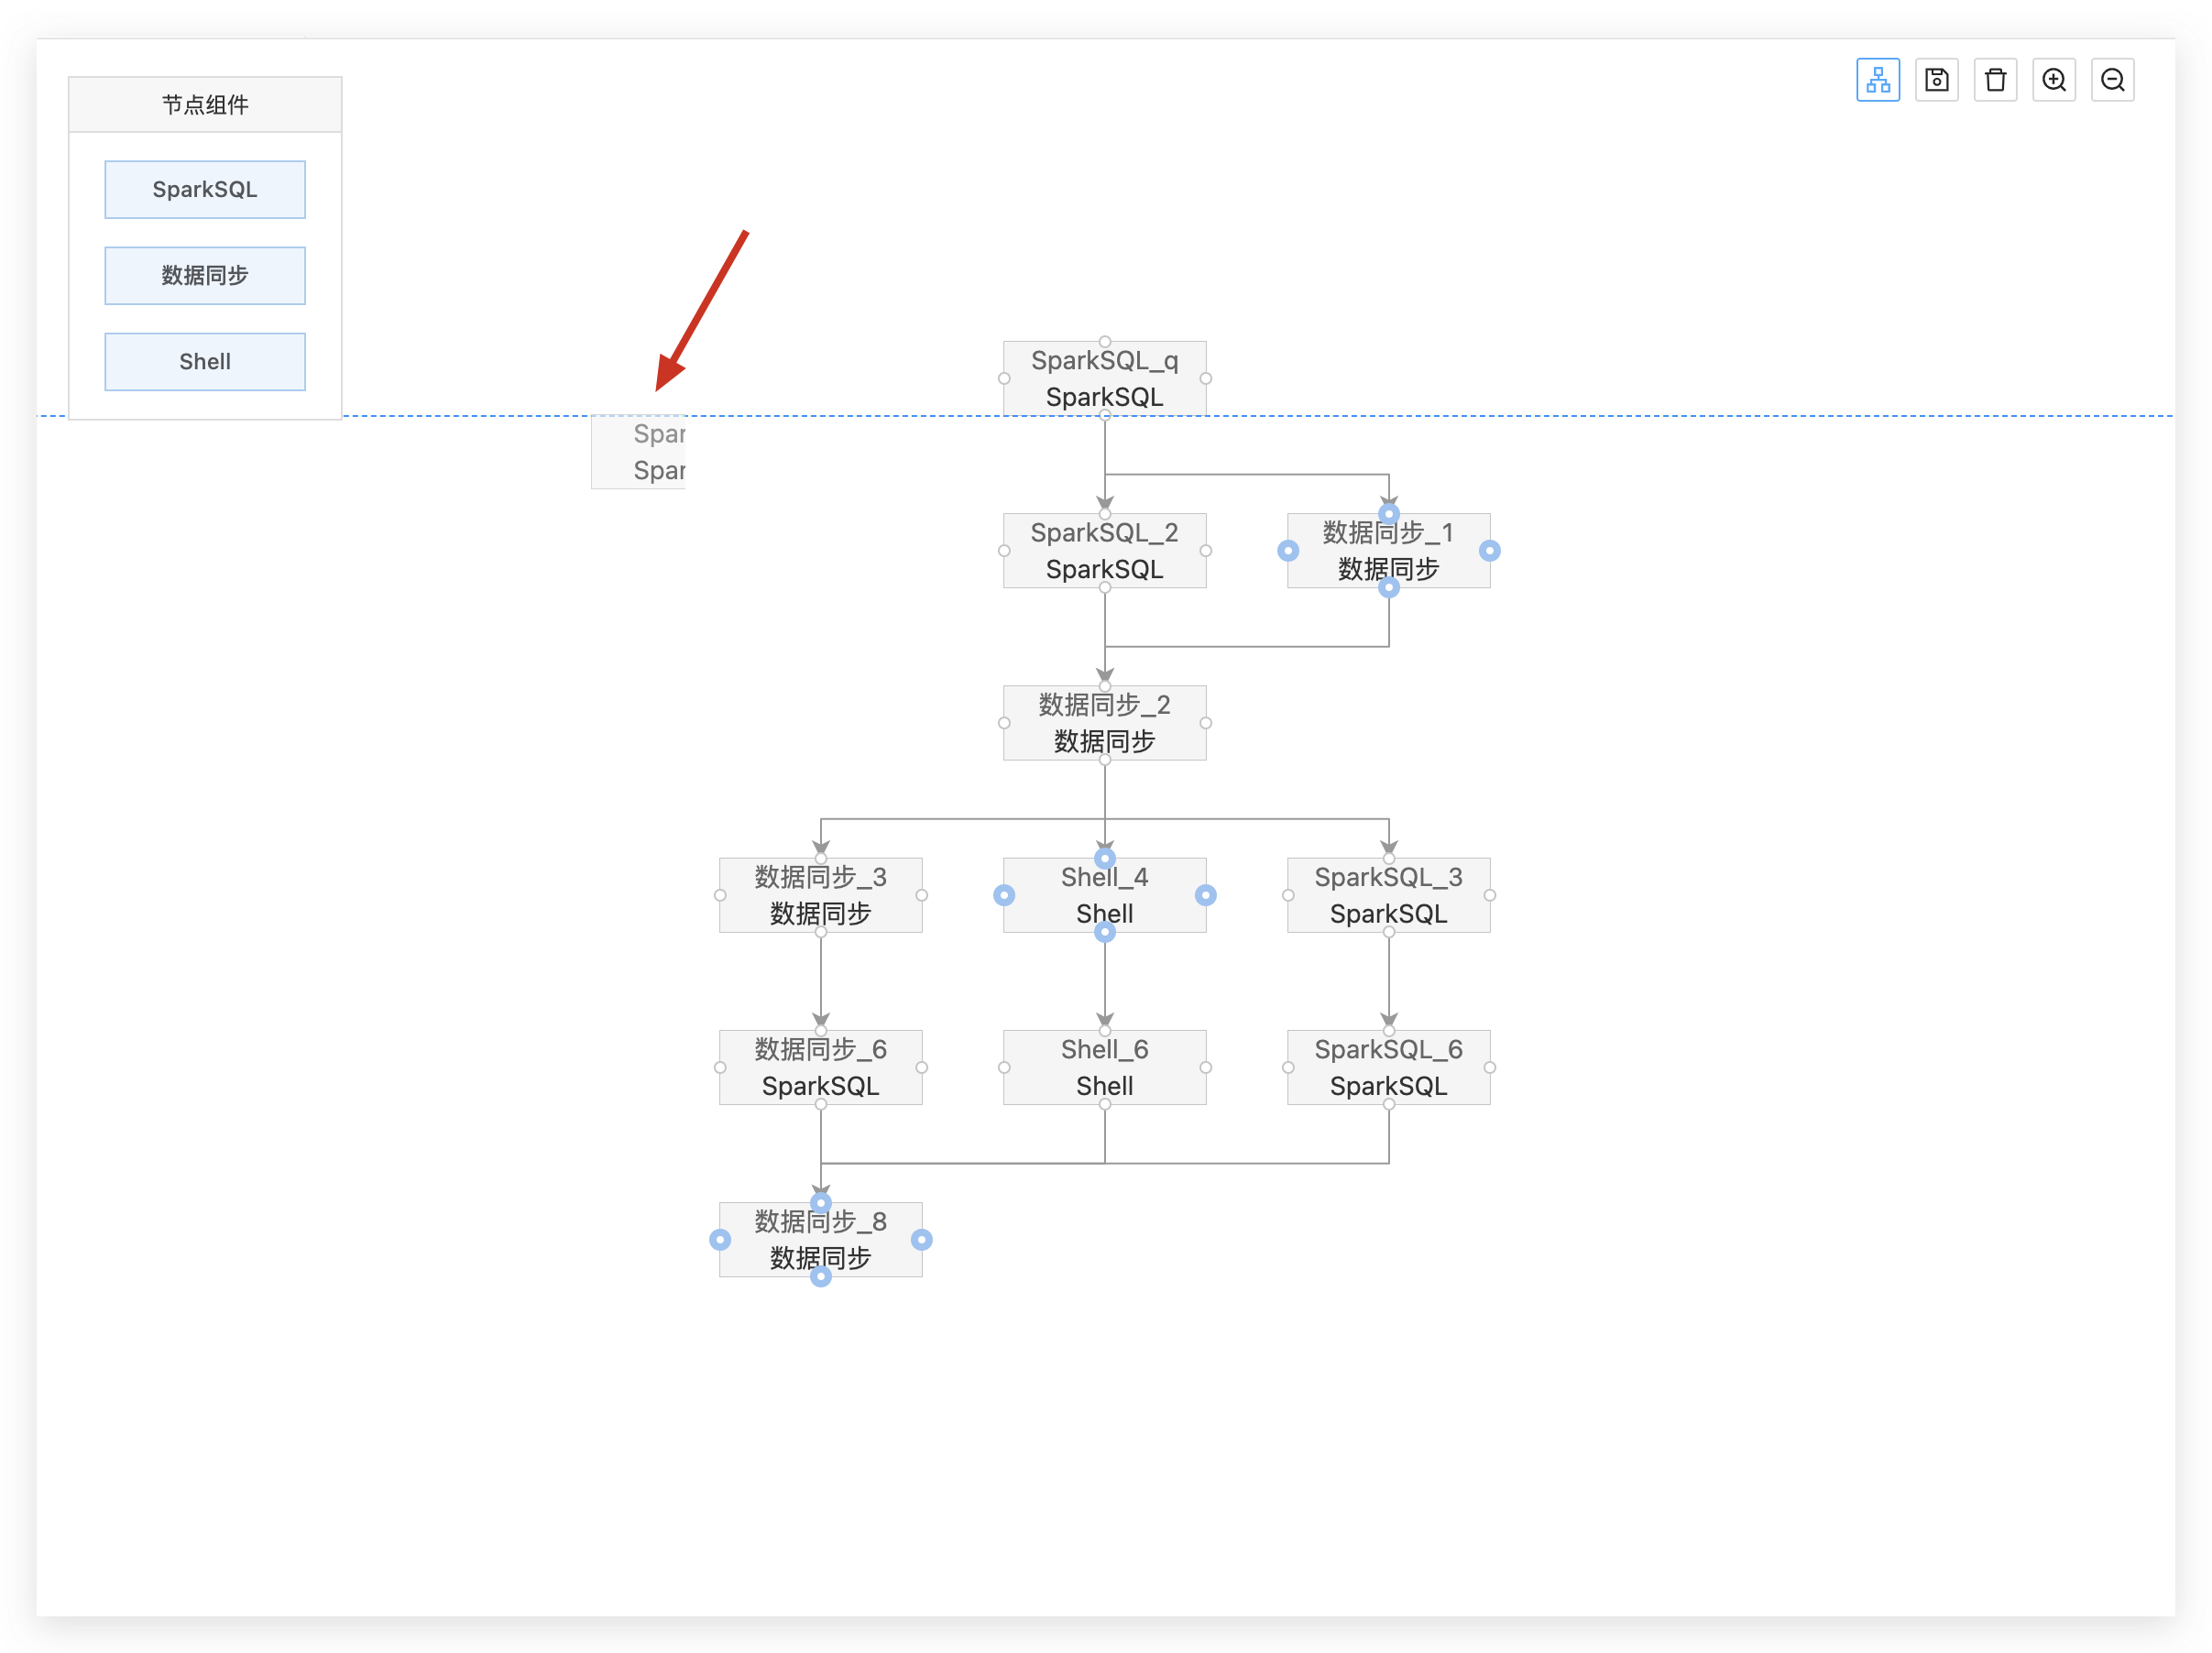The image size is (2212, 1653).
Task: Click the right blue port of 数据同步_8
Action: click(921, 1240)
